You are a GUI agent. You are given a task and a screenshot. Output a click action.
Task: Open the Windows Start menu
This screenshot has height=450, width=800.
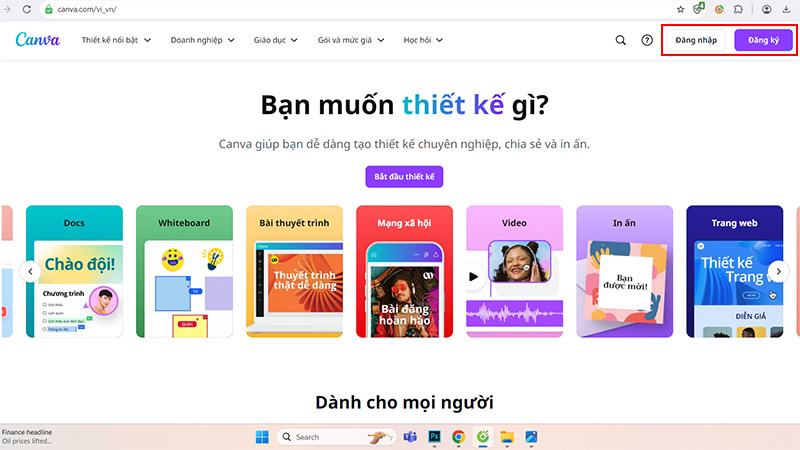click(x=262, y=437)
